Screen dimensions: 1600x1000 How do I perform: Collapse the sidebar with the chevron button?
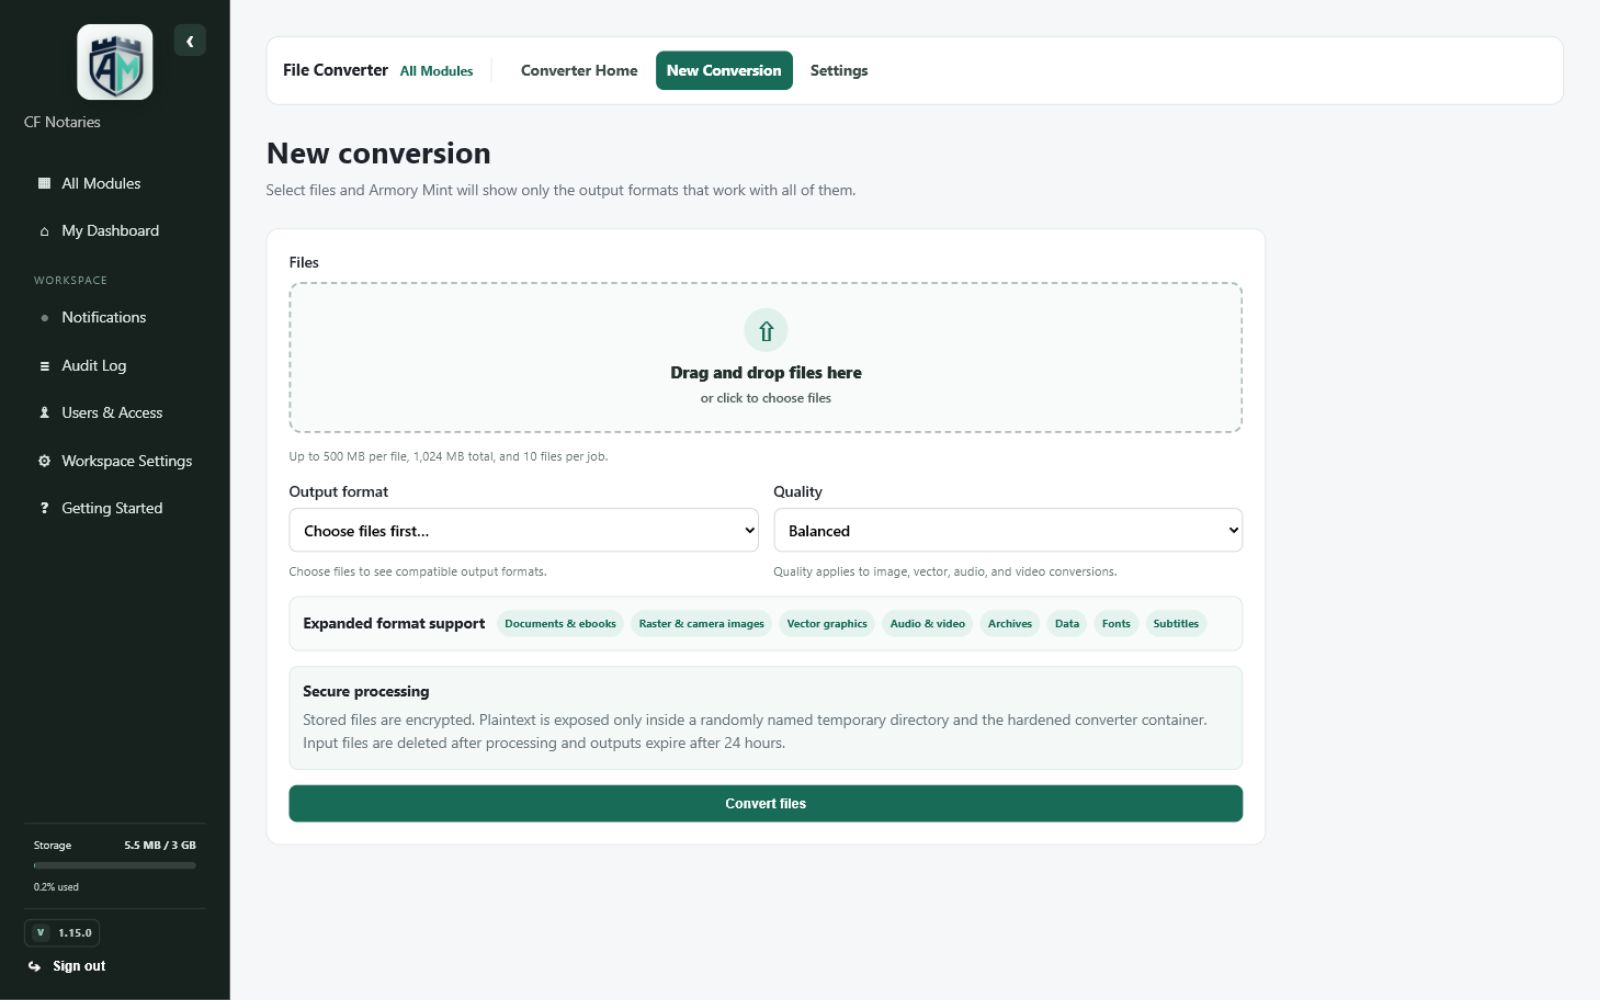click(x=190, y=41)
